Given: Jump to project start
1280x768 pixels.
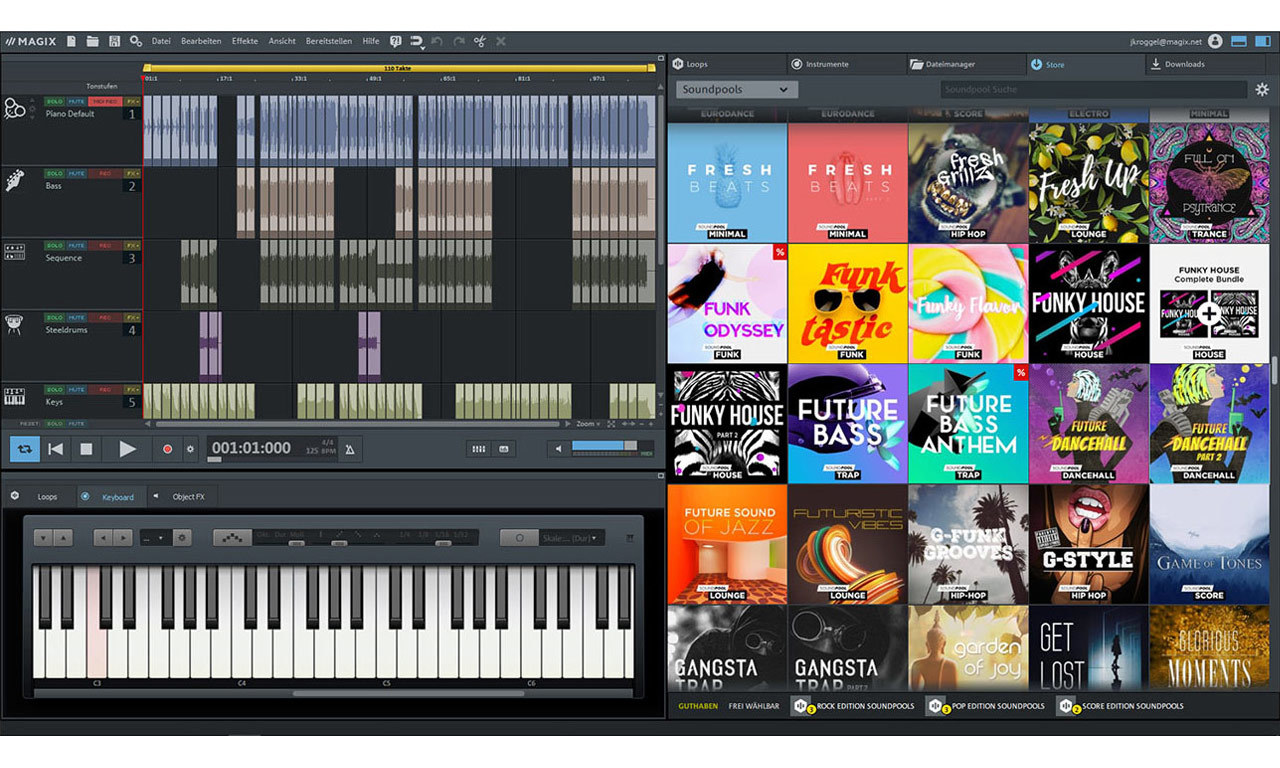Looking at the screenshot, I should (x=56, y=449).
